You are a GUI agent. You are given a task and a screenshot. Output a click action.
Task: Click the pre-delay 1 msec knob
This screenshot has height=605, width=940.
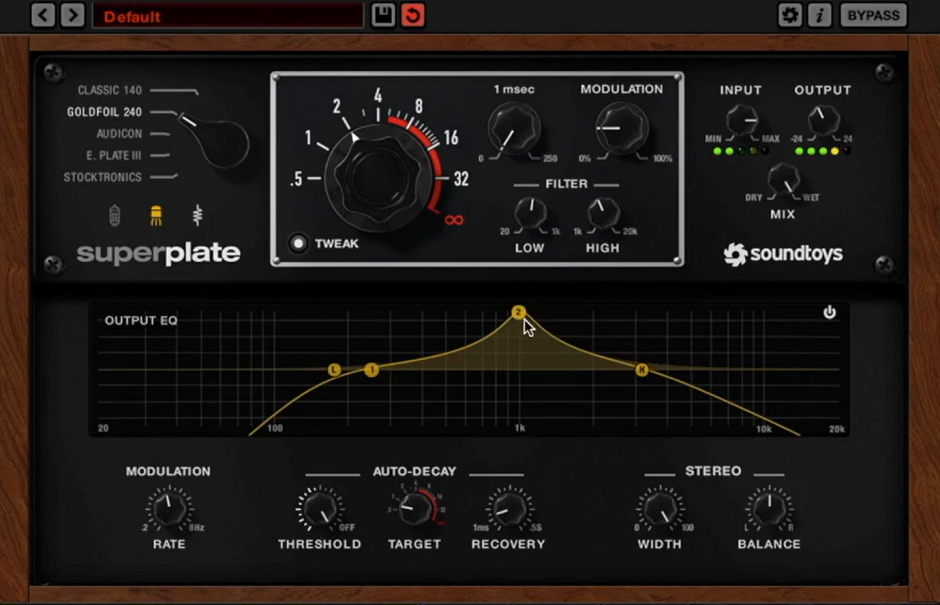pyautogui.click(x=514, y=128)
